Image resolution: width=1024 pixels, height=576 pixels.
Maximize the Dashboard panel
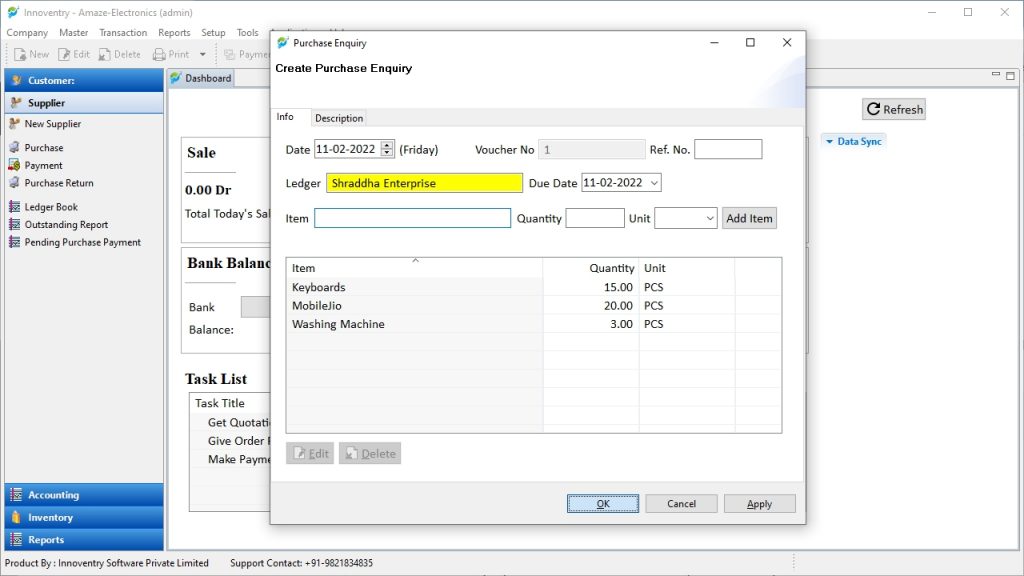pyautogui.click(x=1010, y=75)
